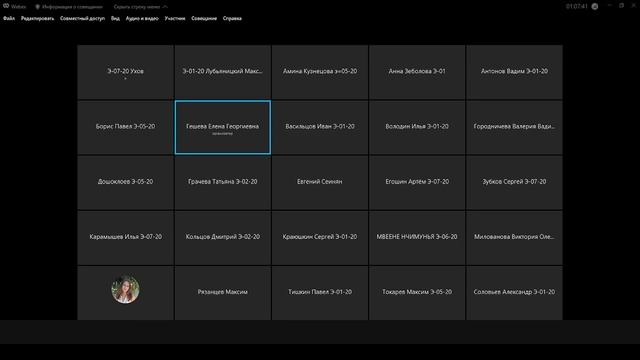
Task: Close the Webex meeting window
Action: pyautogui.click(x=633, y=6)
